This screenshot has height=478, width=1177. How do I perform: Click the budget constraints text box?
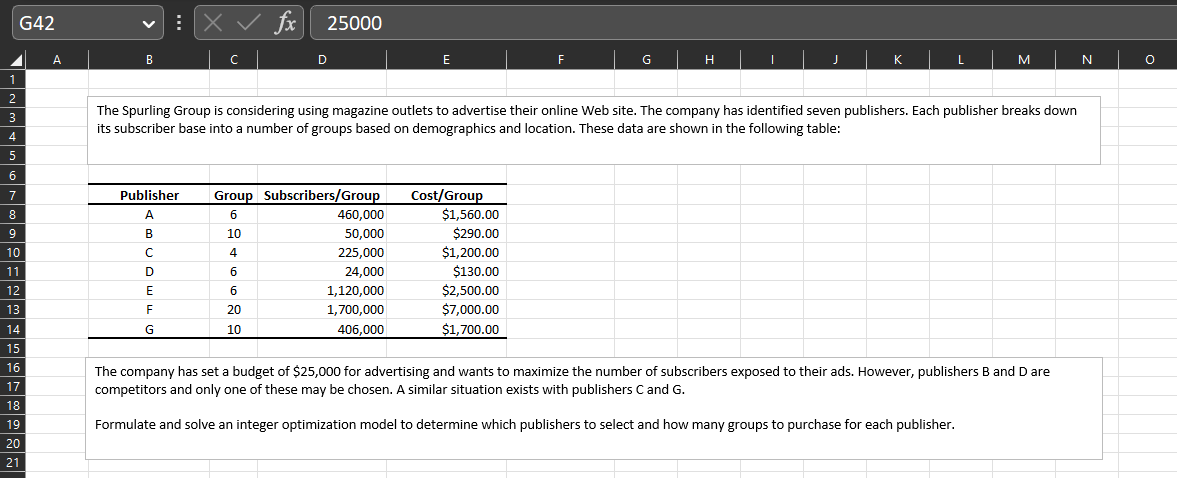[594, 408]
